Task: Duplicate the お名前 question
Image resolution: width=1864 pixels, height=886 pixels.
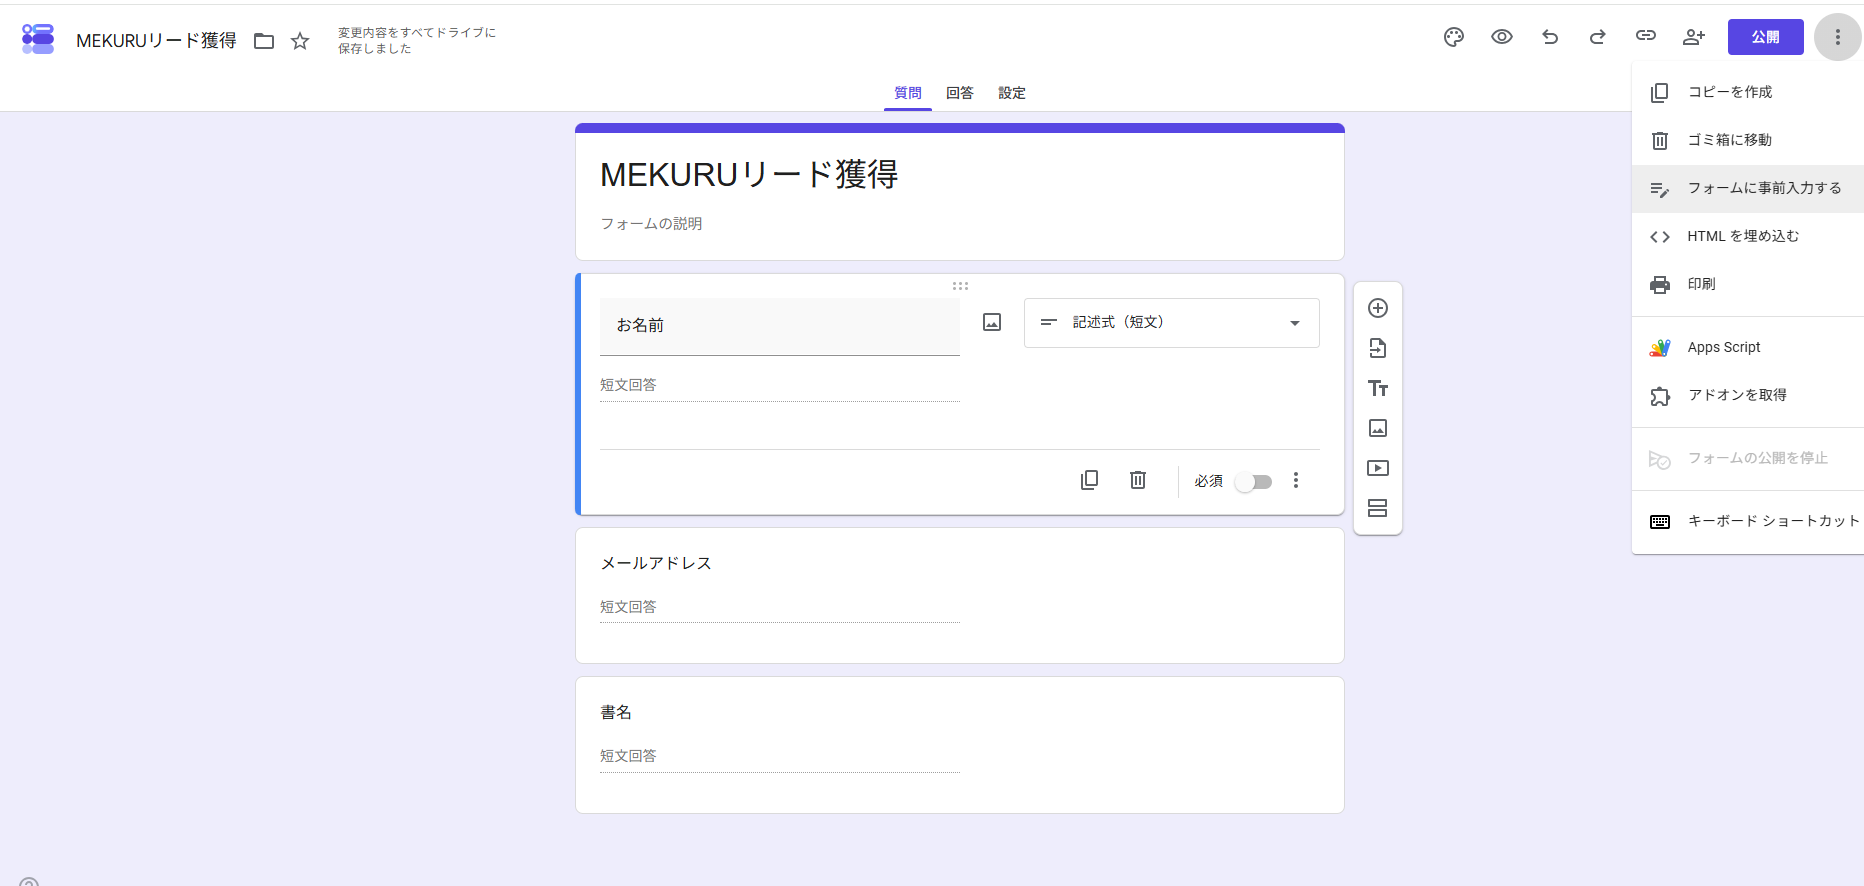Action: (1090, 480)
